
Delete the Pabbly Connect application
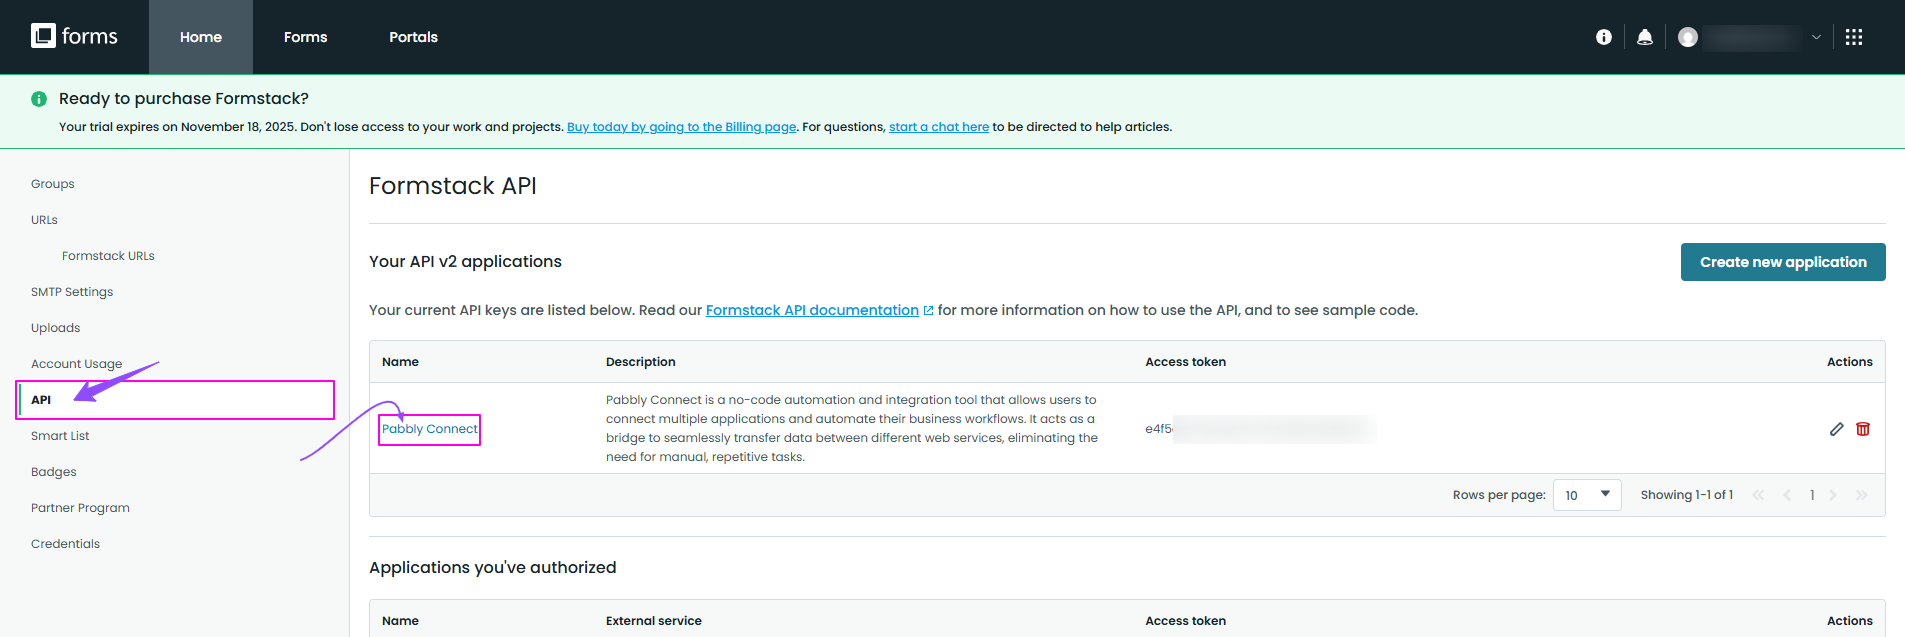[1862, 429]
